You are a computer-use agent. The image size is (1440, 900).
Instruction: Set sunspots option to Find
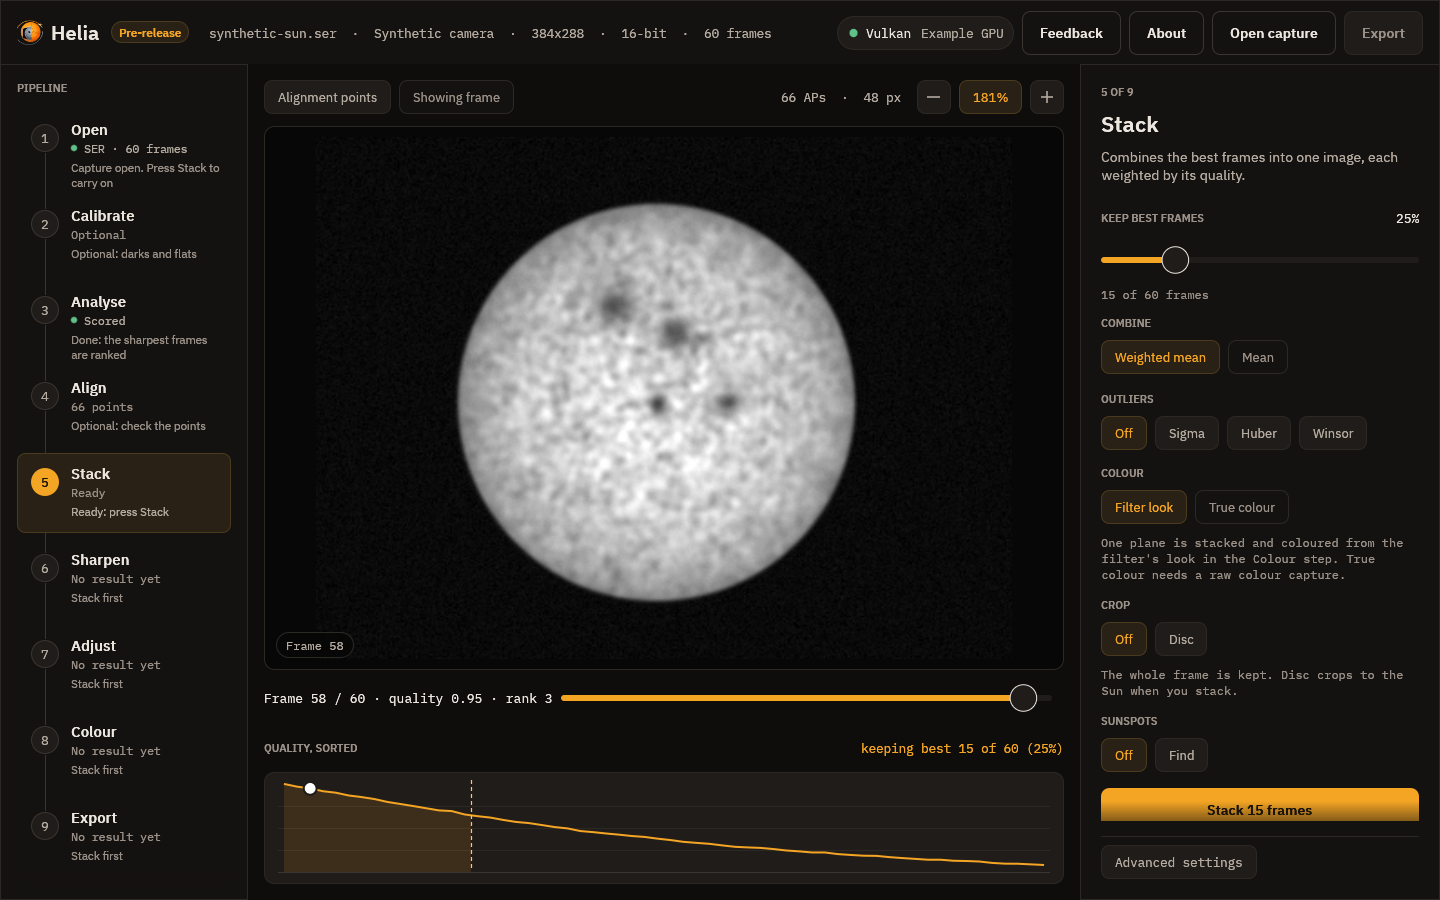tap(1181, 755)
